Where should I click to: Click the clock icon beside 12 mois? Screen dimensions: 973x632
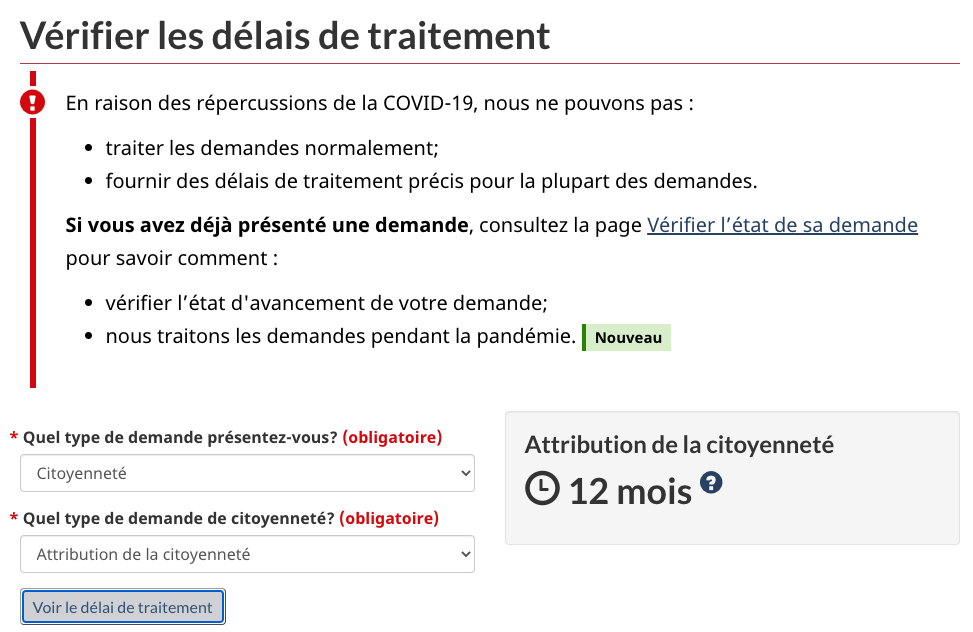pyautogui.click(x=542, y=489)
